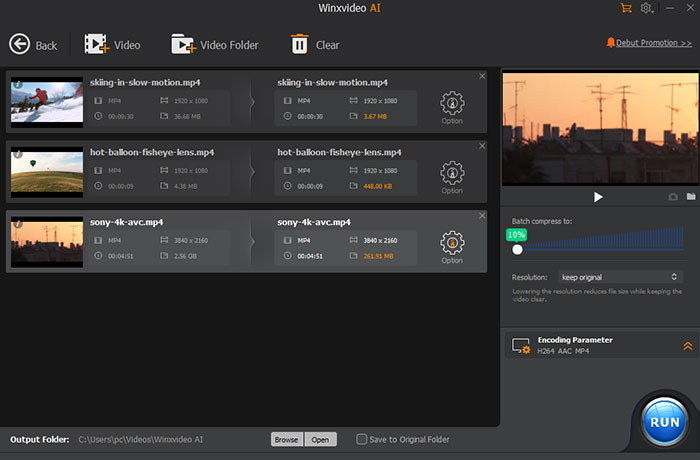700x460 pixels.
Task: Open Option gear for hot-balloon-fisheye-lens.mp4
Action: pos(452,172)
